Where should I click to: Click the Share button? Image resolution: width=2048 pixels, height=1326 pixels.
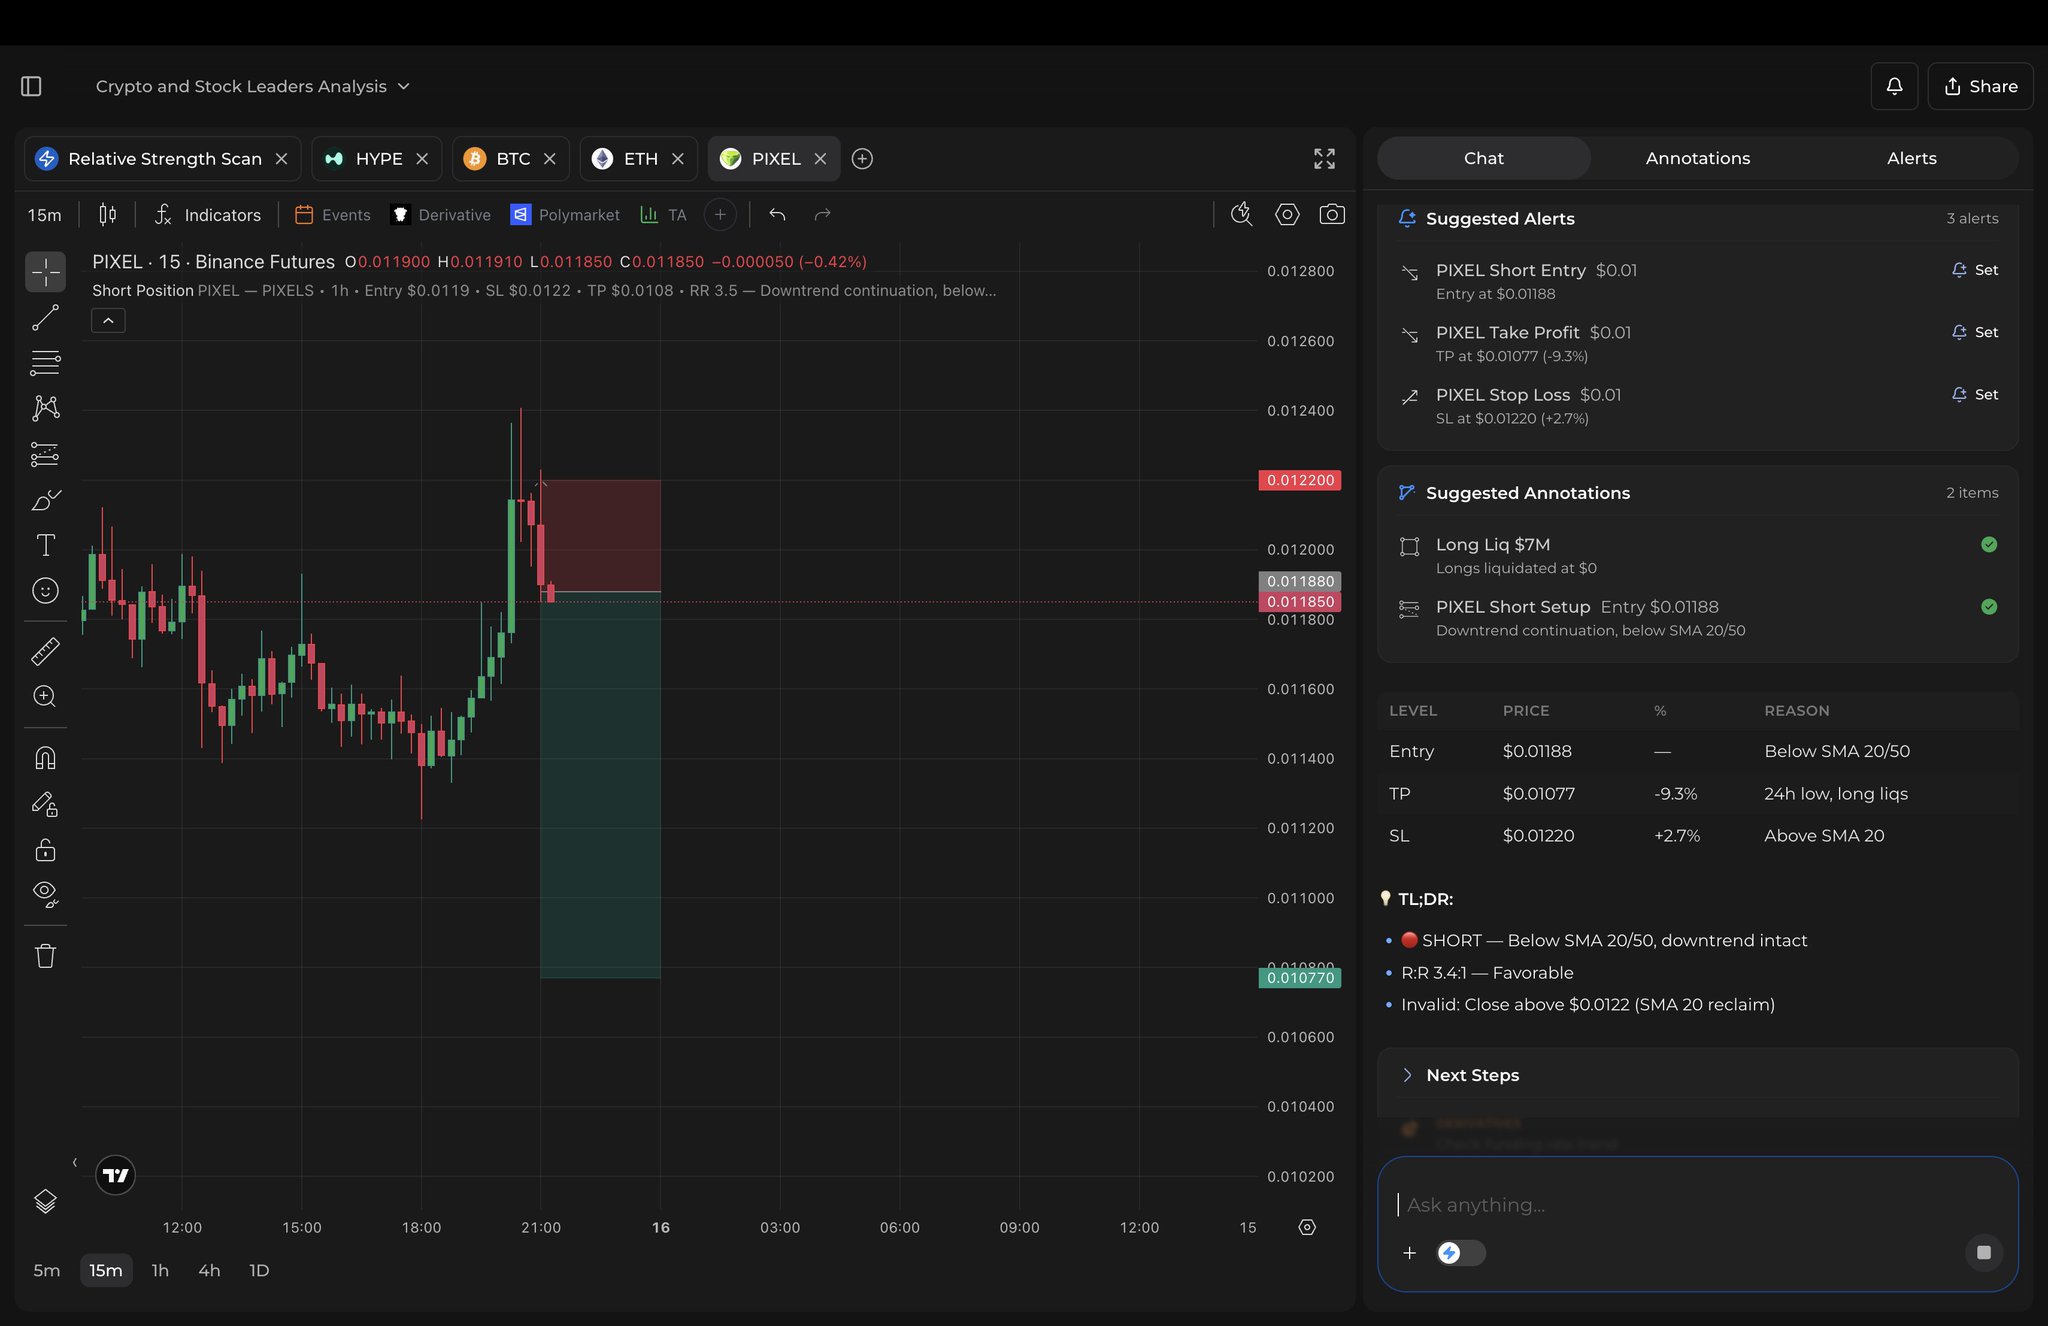pos(1980,86)
